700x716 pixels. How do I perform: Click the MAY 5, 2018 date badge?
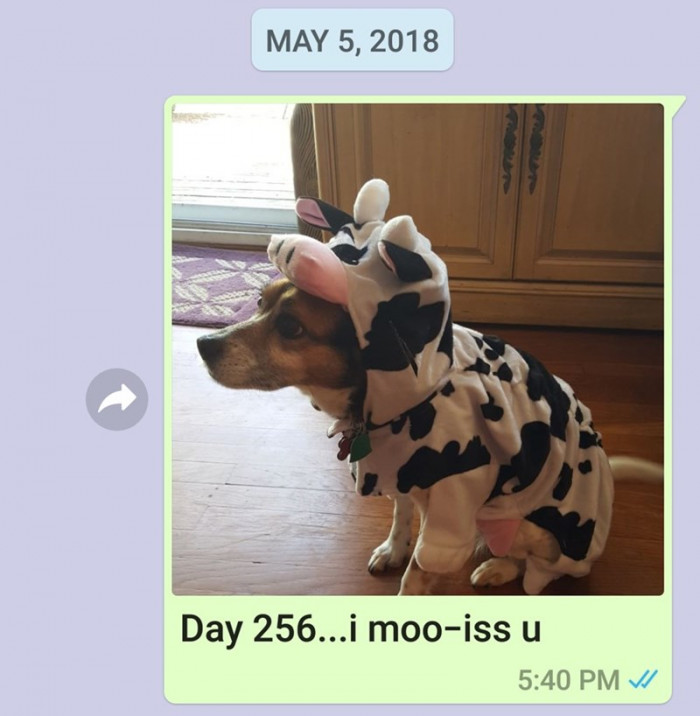point(353,40)
